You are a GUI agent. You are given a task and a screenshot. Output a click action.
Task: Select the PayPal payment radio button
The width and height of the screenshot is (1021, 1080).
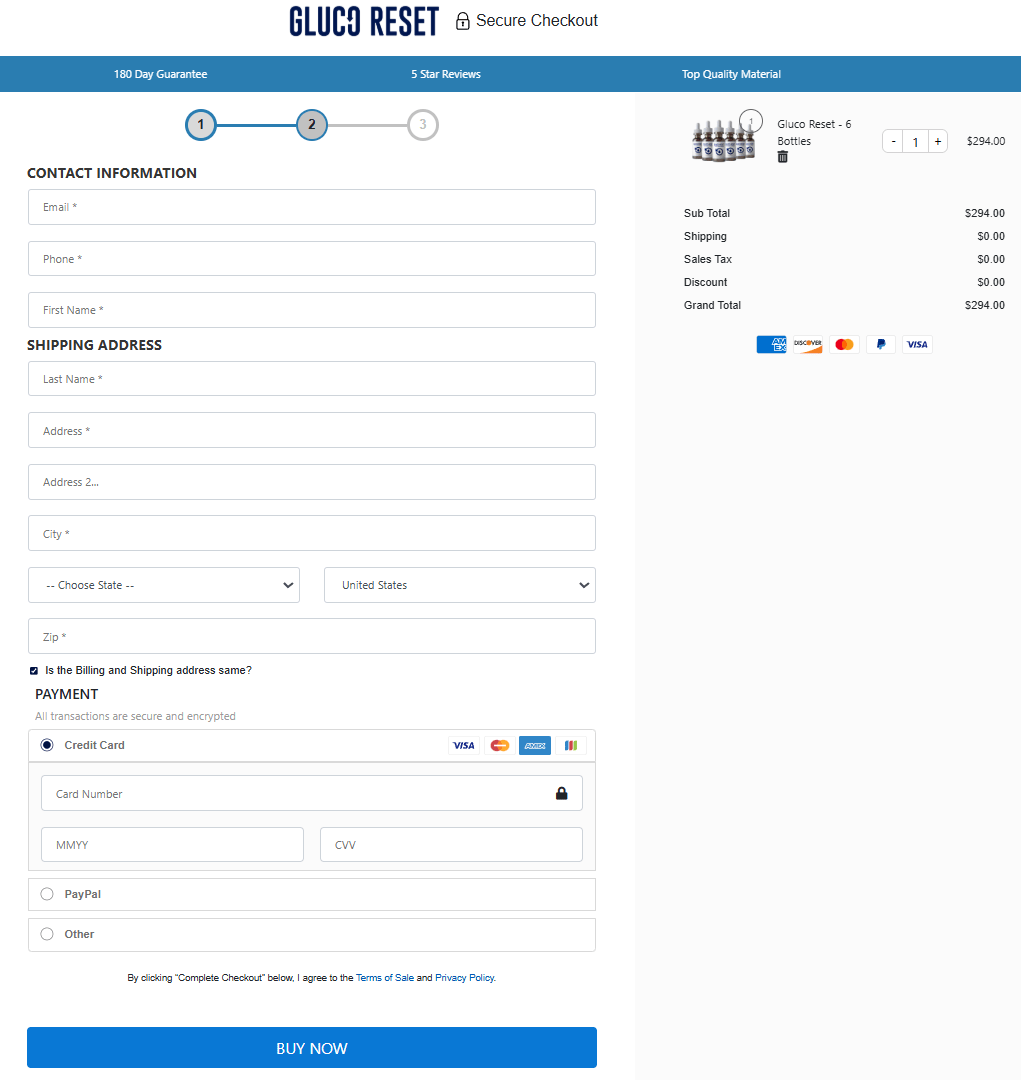47,894
